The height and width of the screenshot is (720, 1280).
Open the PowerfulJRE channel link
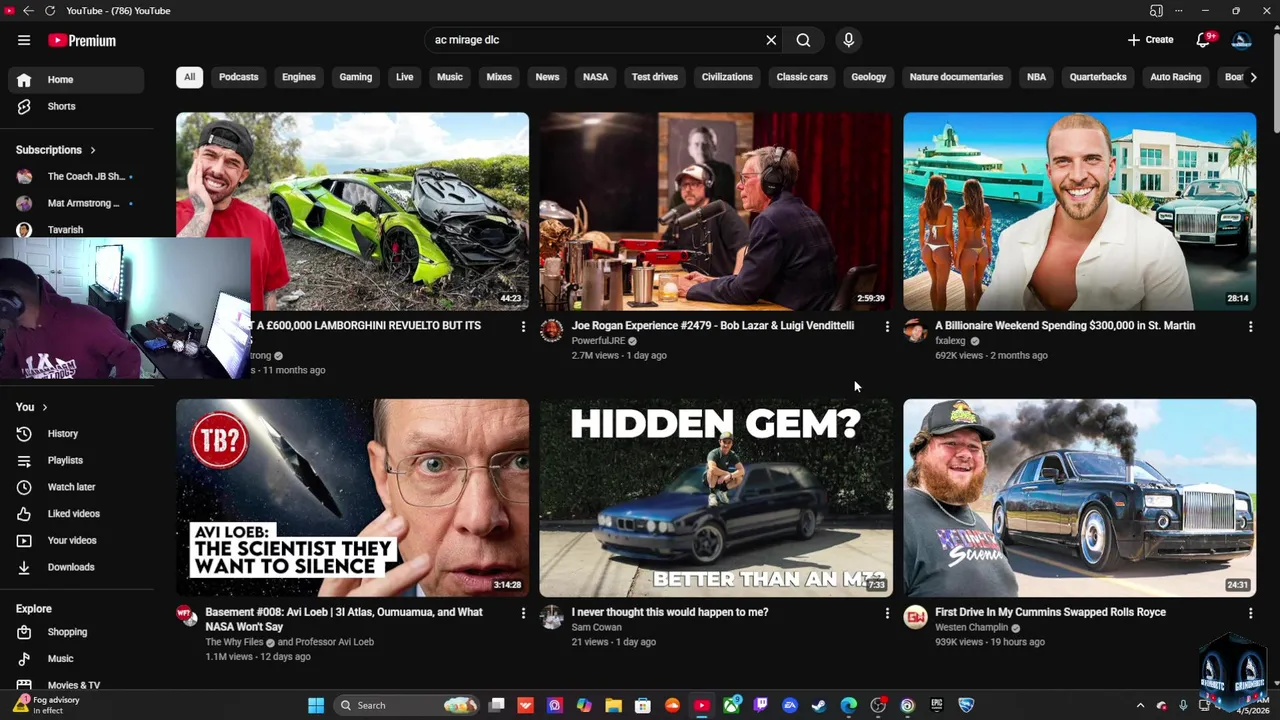pyautogui.click(x=598, y=341)
